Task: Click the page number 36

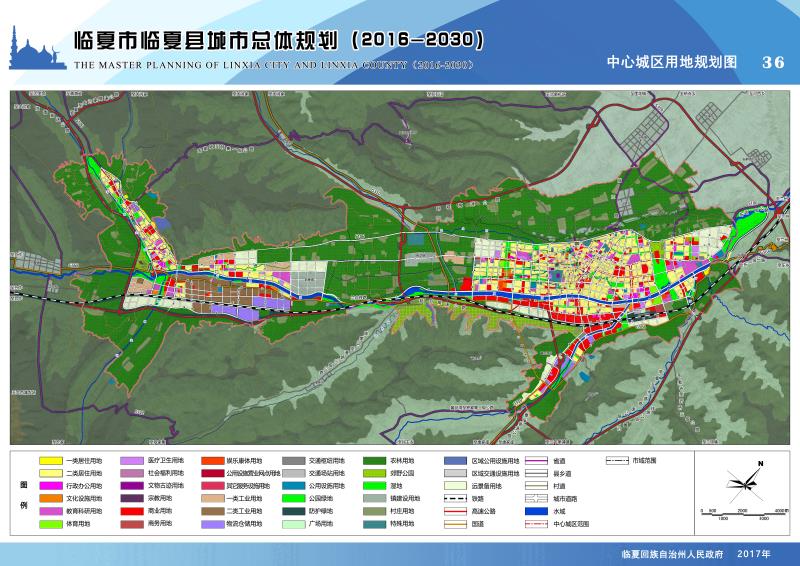Action: click(772, 62)
